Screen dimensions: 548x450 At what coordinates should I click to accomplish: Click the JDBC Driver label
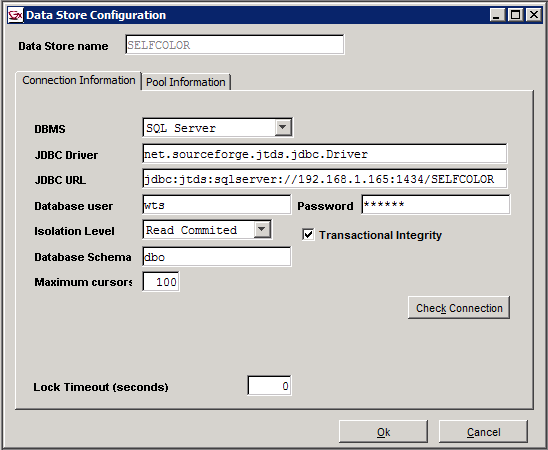(x=66, y=155)
